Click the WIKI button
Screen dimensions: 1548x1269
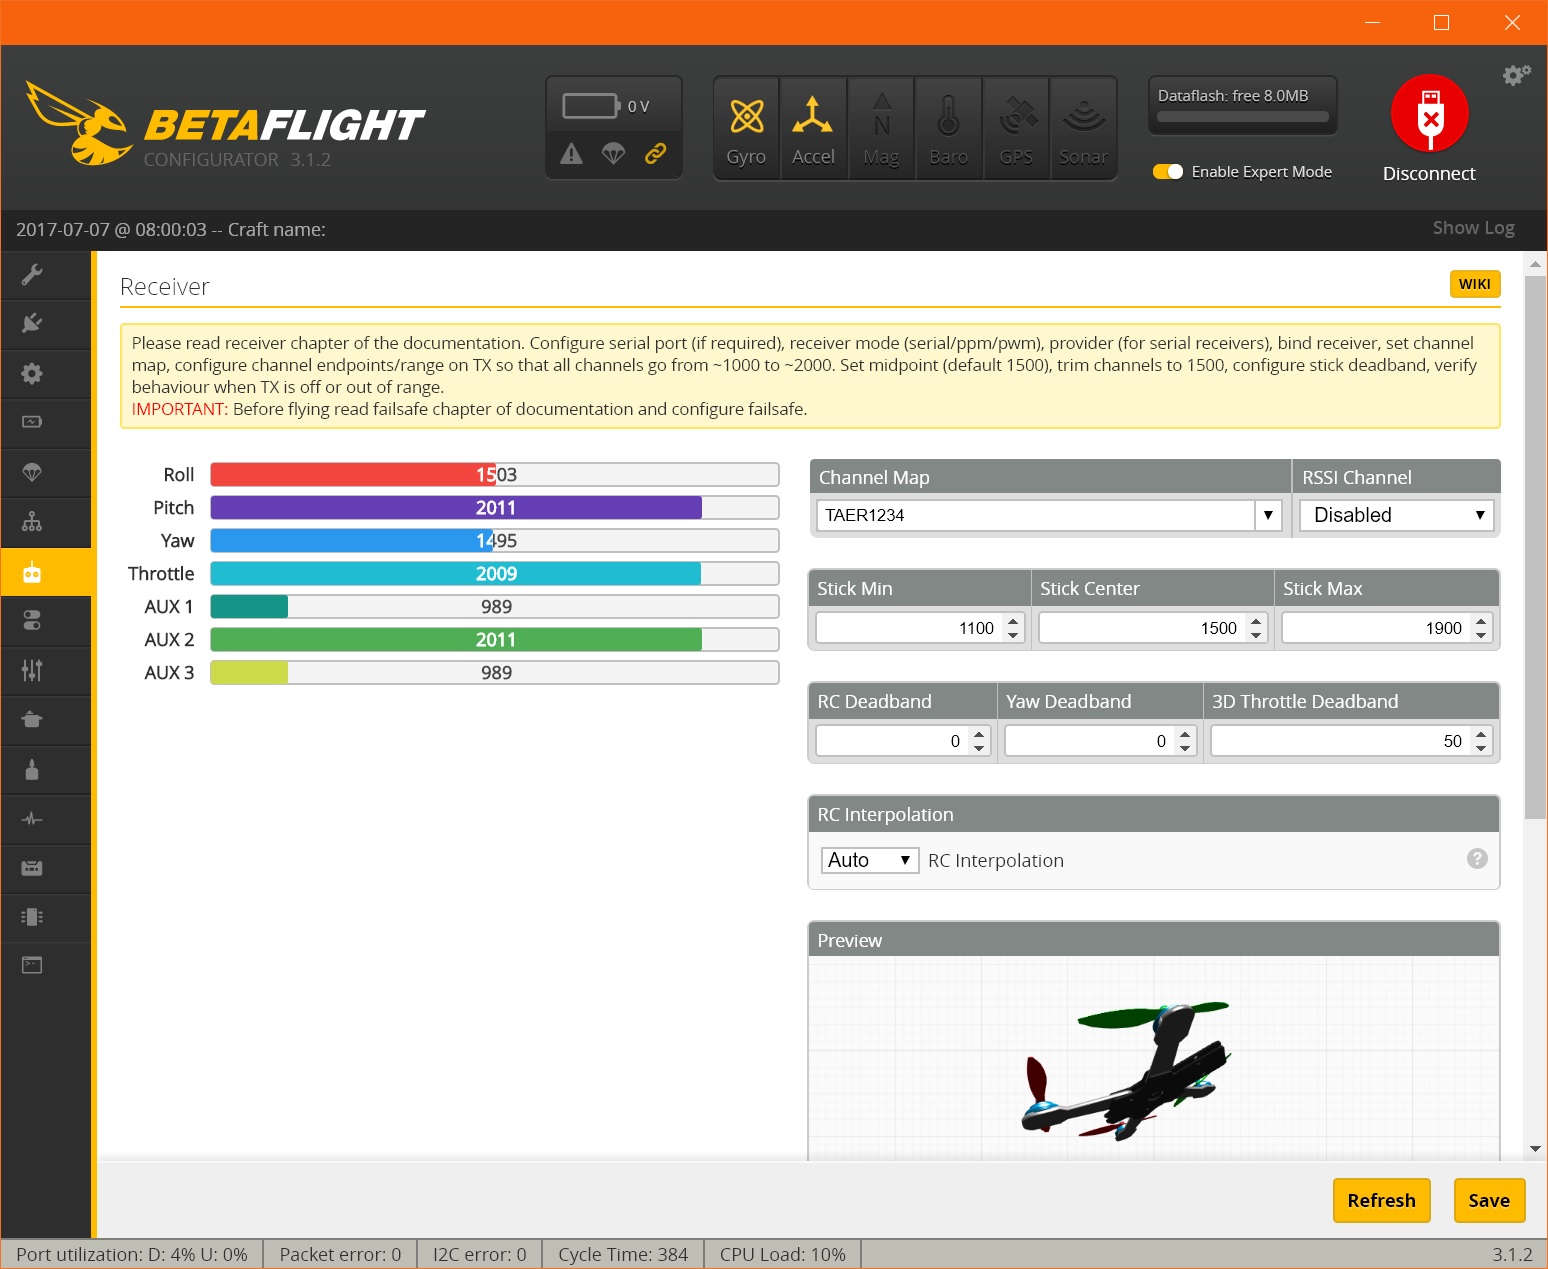point(1474,284)
